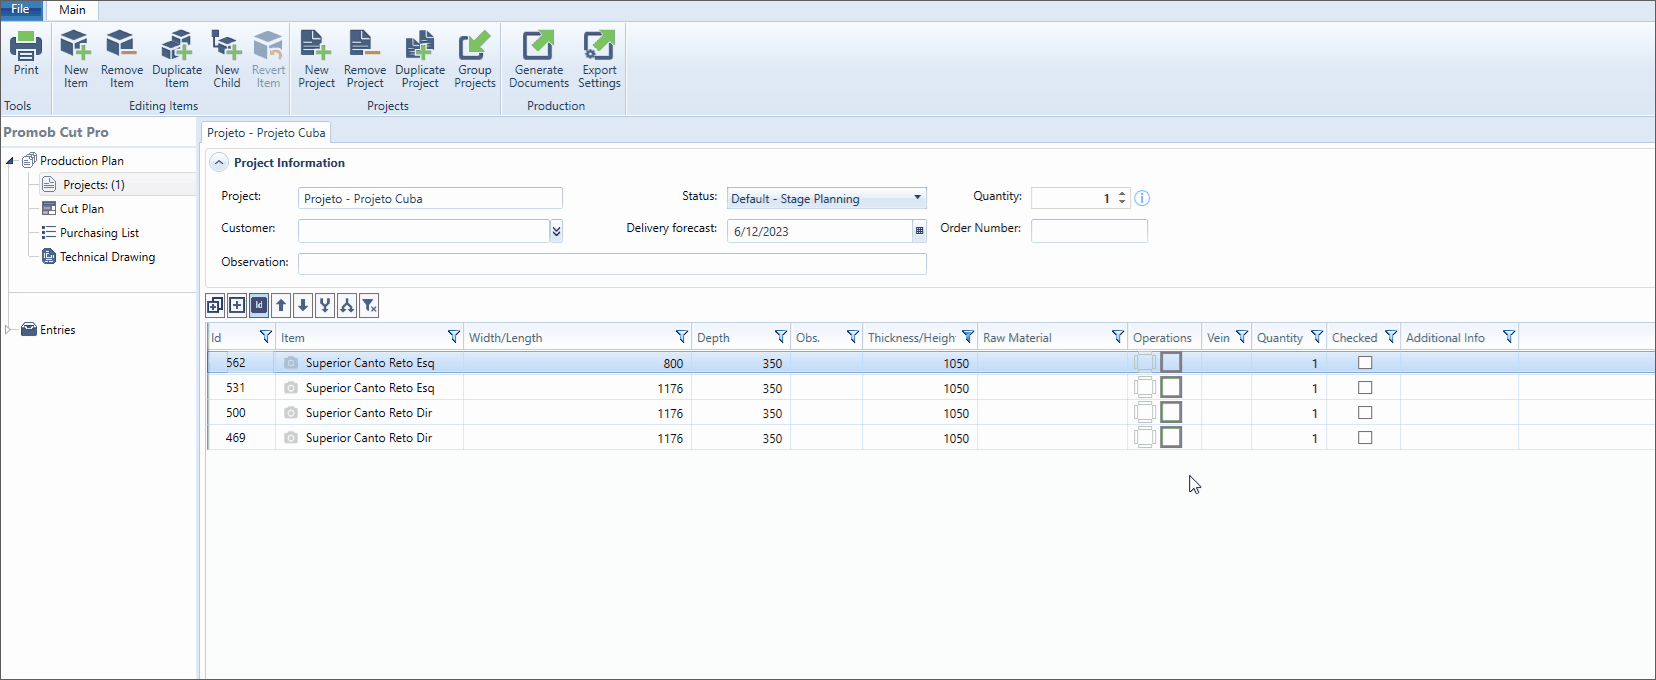Click the green Operations square in row 469
This screenshot has height=680, width=1656.
pos(1171,437)
